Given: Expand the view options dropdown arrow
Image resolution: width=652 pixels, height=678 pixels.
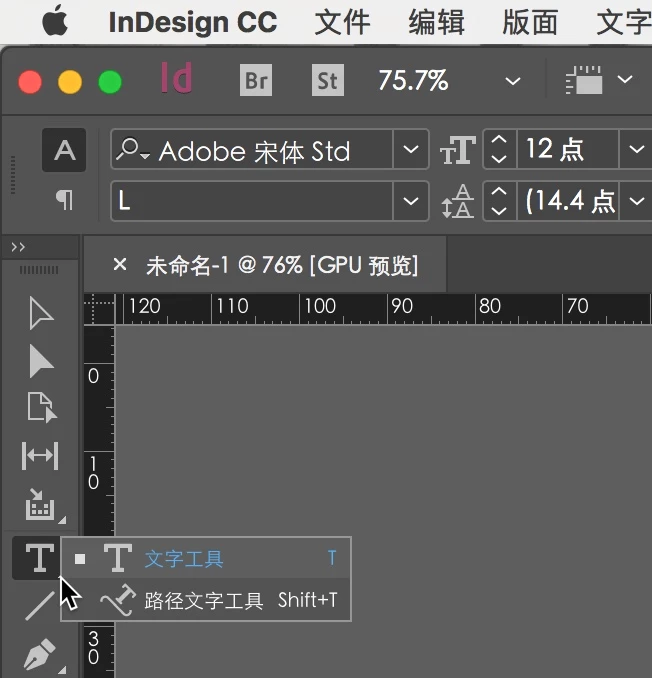Looking at the screenshot, I should coord(625,80).
